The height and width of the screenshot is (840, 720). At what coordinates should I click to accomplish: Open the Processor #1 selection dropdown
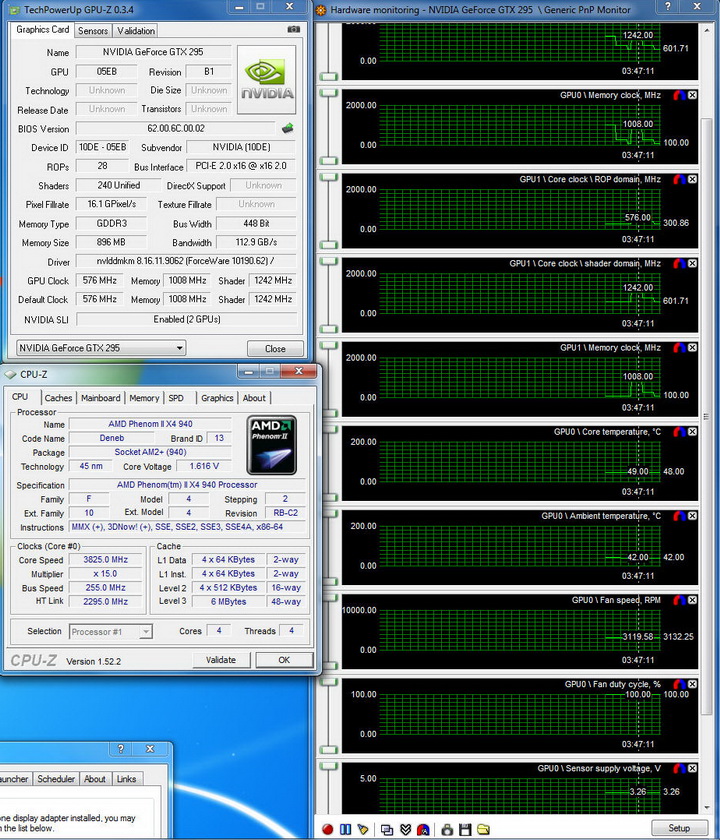111,632
